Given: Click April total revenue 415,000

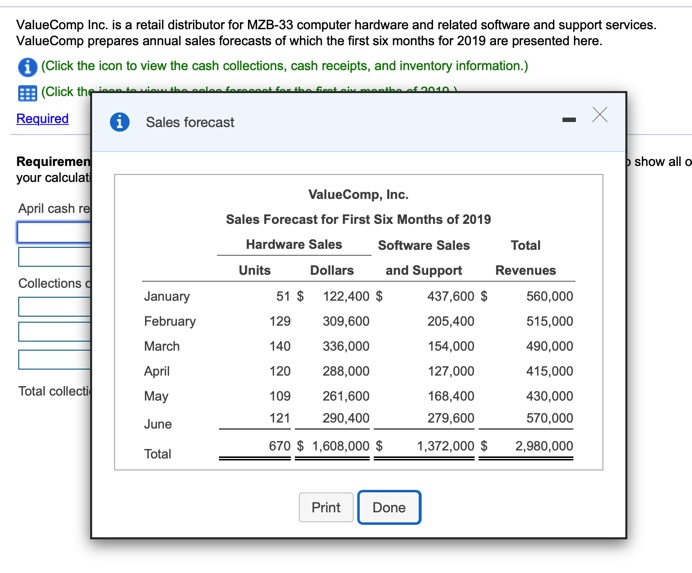Looking at the screenshot, I should click(x=549, y=371).
